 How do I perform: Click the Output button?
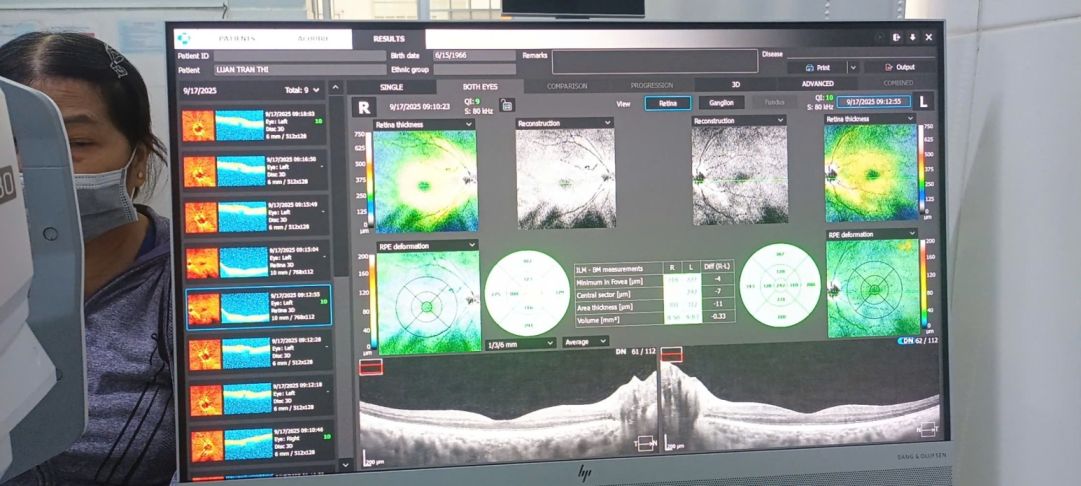tap(900, 67)
